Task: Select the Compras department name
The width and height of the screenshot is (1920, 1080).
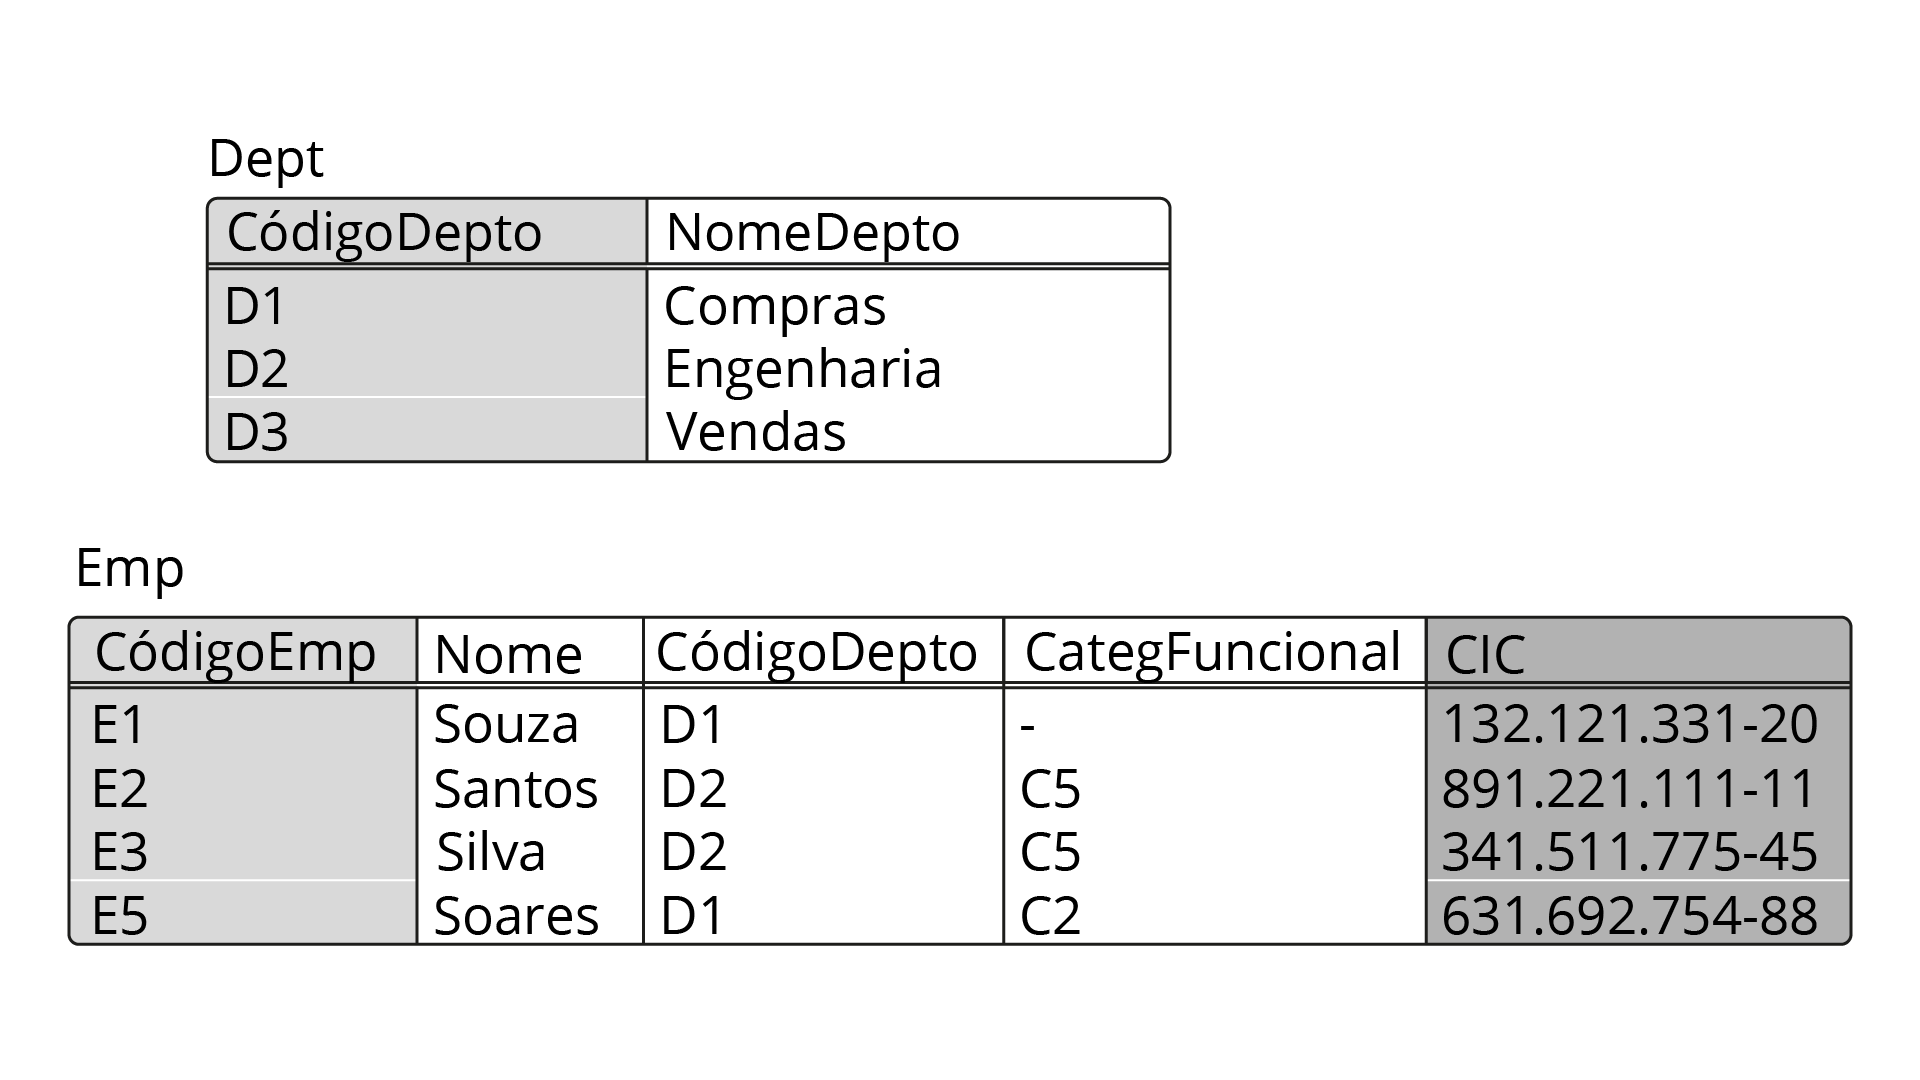Action: (x=775, y=306)
